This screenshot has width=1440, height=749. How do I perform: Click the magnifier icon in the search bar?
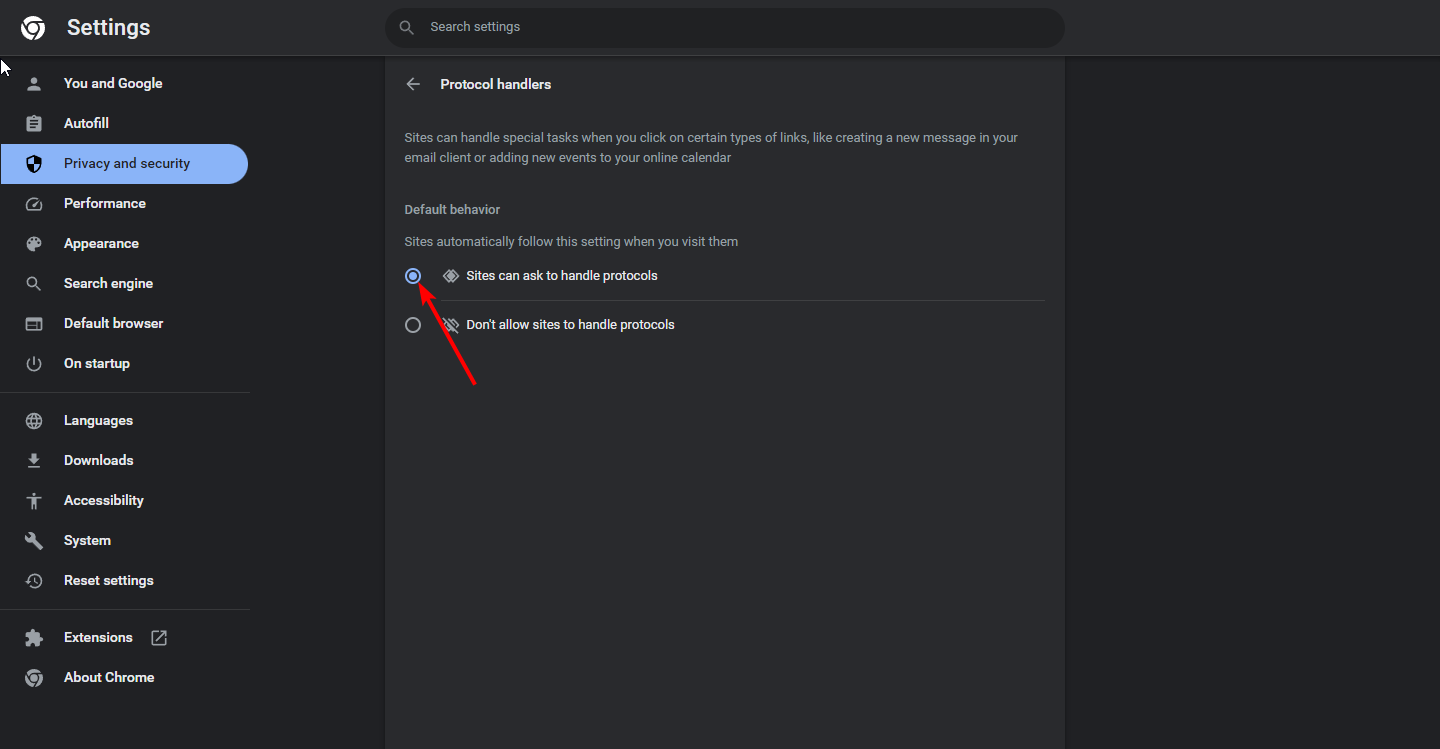click(x=407, y=28)
